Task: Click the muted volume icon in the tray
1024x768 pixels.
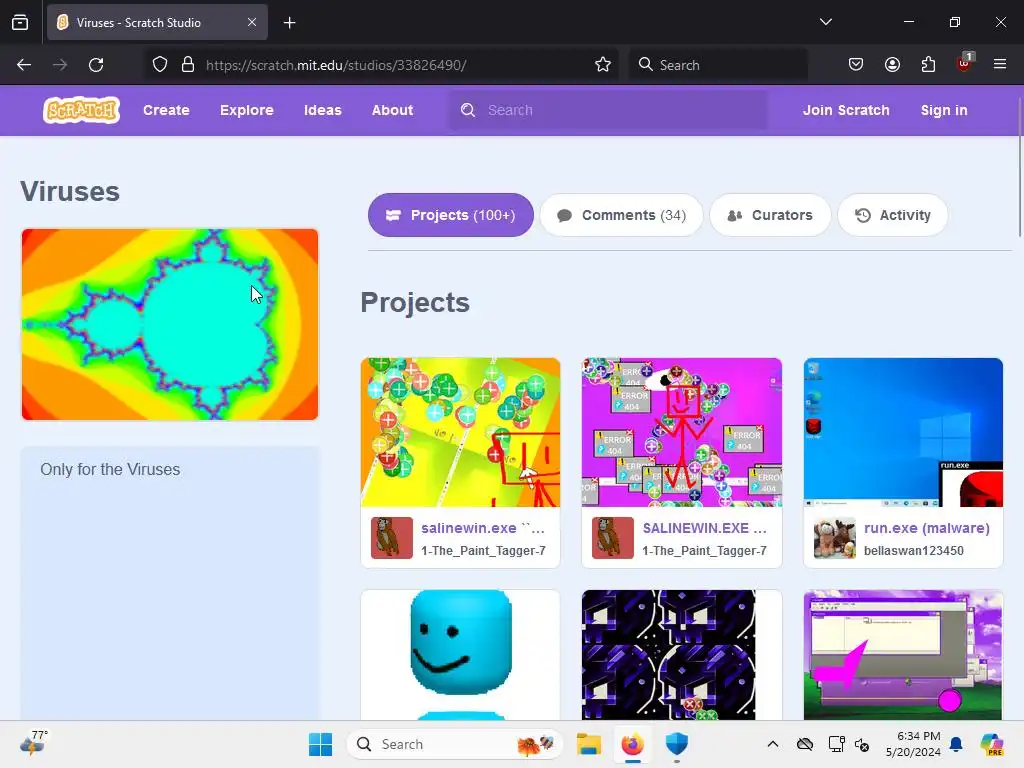Action: click(x=862, y=744)
